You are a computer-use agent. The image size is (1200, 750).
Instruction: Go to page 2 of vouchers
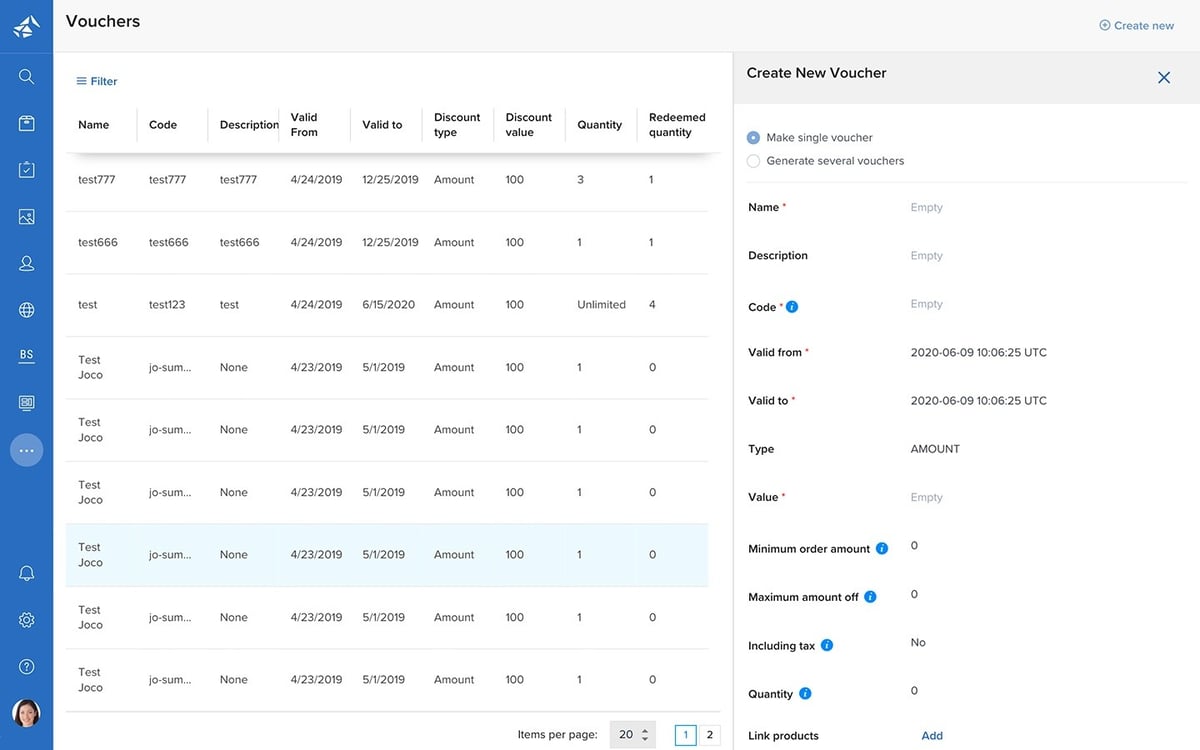tap(709, 735)
